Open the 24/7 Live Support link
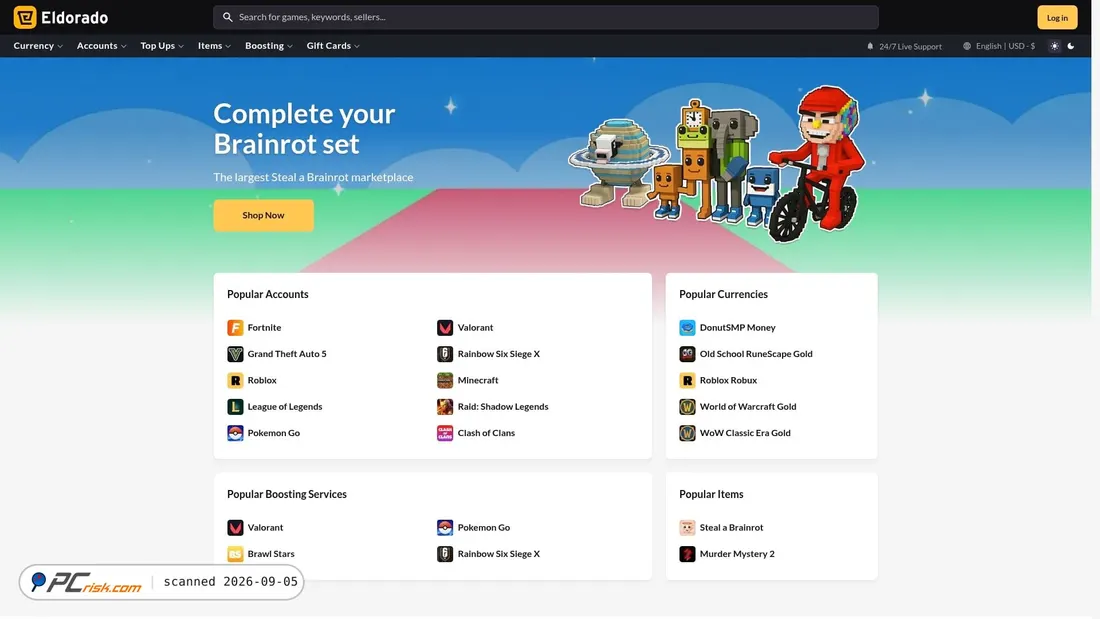 pos(904,46)
